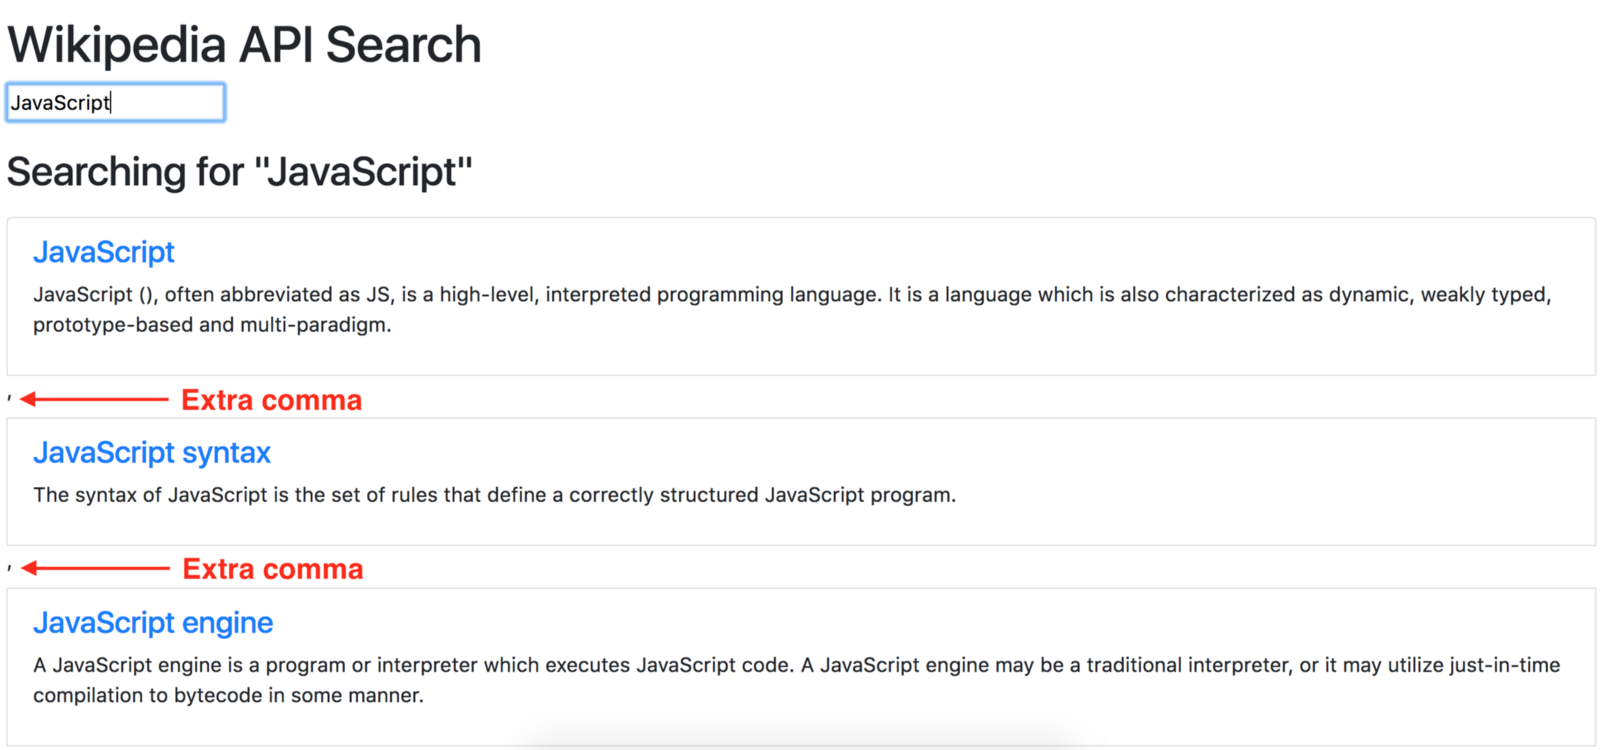Click the Searching for "JavaScript" heading
This screenshot has width=1600, height=750.
[x=239, y=172]
